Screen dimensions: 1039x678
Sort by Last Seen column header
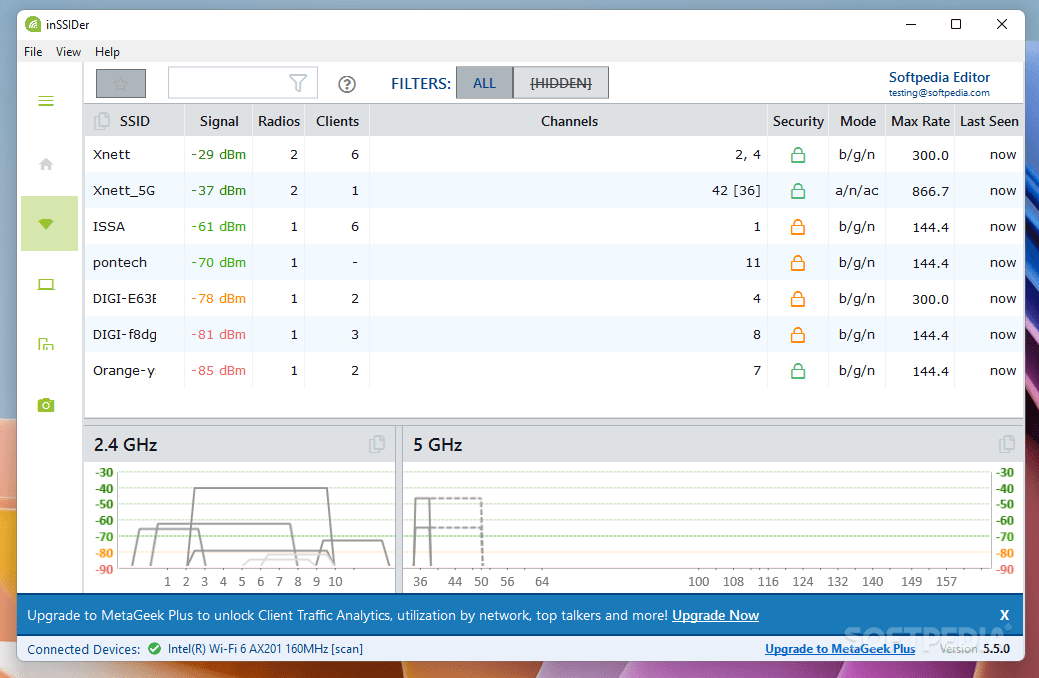(989, 121)
